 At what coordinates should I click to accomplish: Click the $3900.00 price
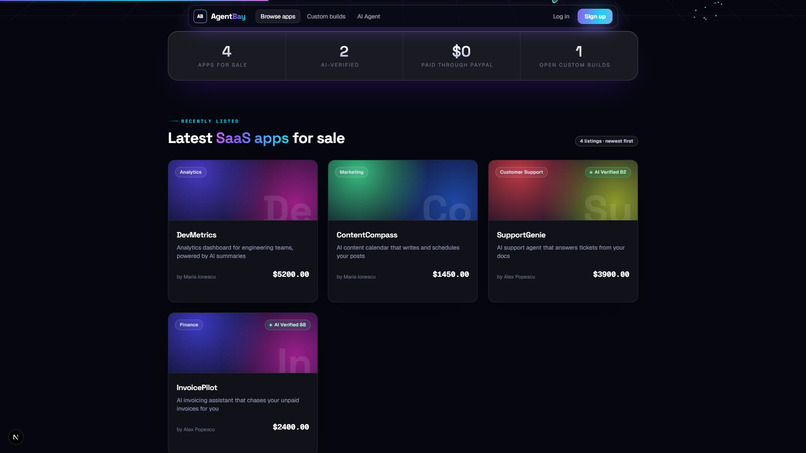[611, 275]
